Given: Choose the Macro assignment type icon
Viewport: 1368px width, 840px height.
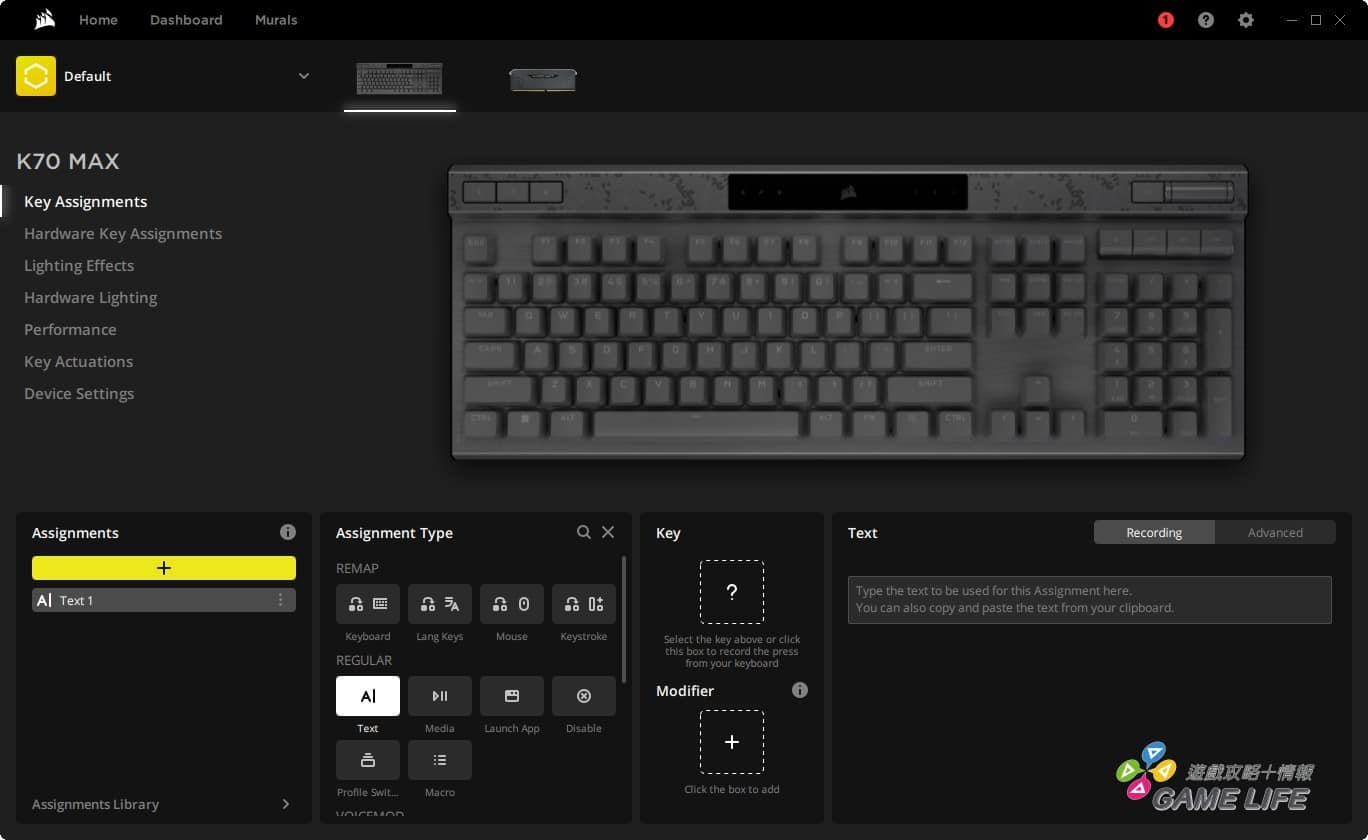Looking at the screenshot, I should coord(439,760).
